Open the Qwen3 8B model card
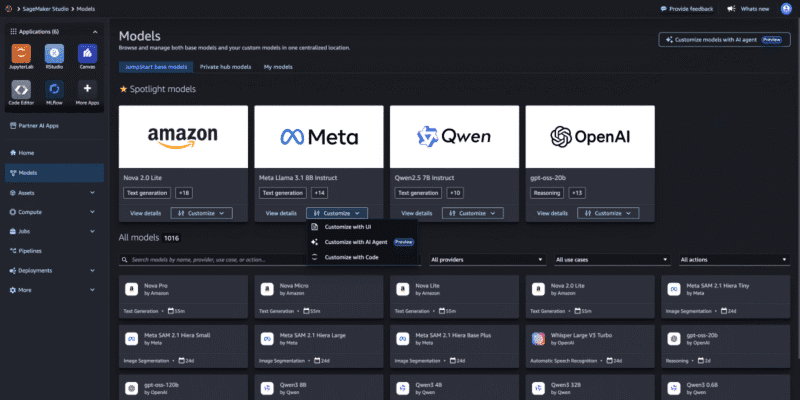Viewport: 800px width, 400px height. pyautogui.click(x=319, y=388)
